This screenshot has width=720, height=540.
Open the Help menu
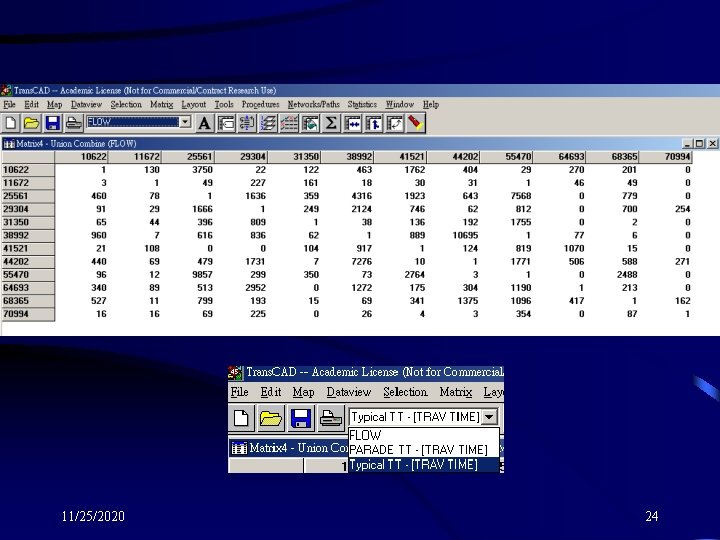(431, 105)
